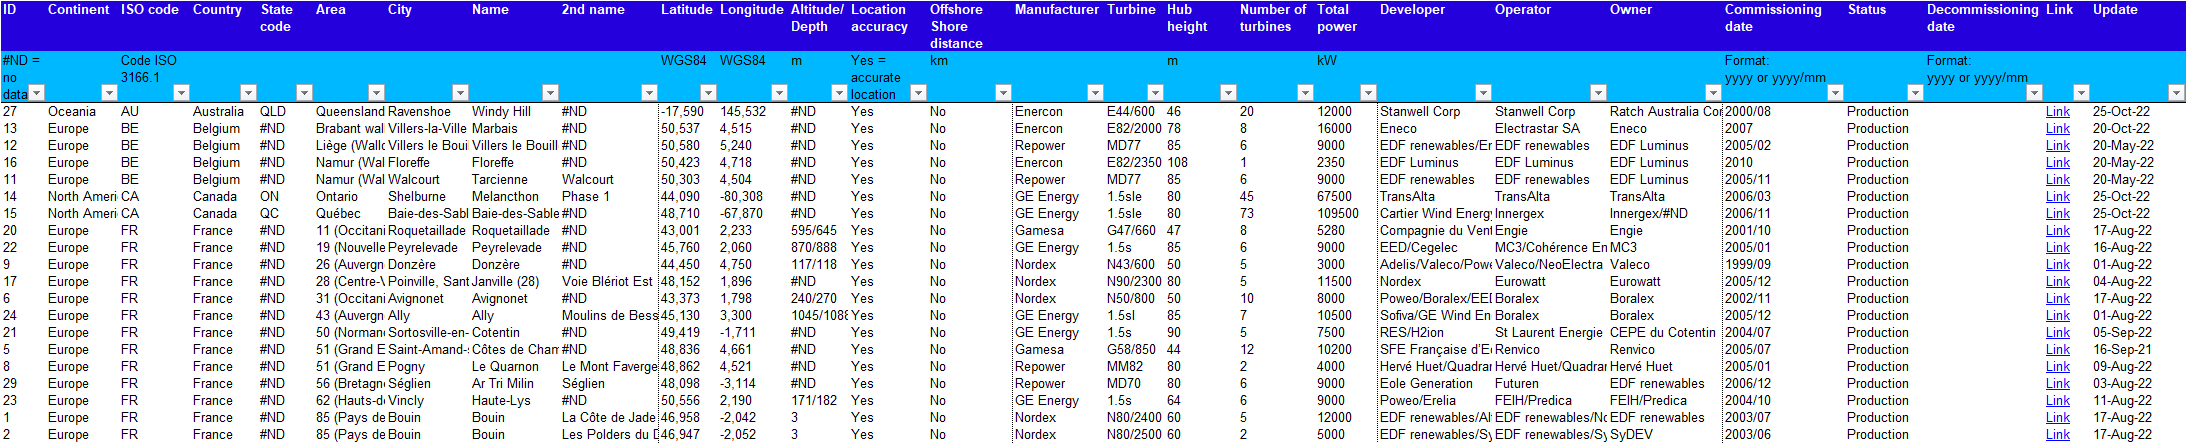2186x443 pixels.
Task: Select the 'Code ISO 3166.1' note cell
Action: coord(155,77)
